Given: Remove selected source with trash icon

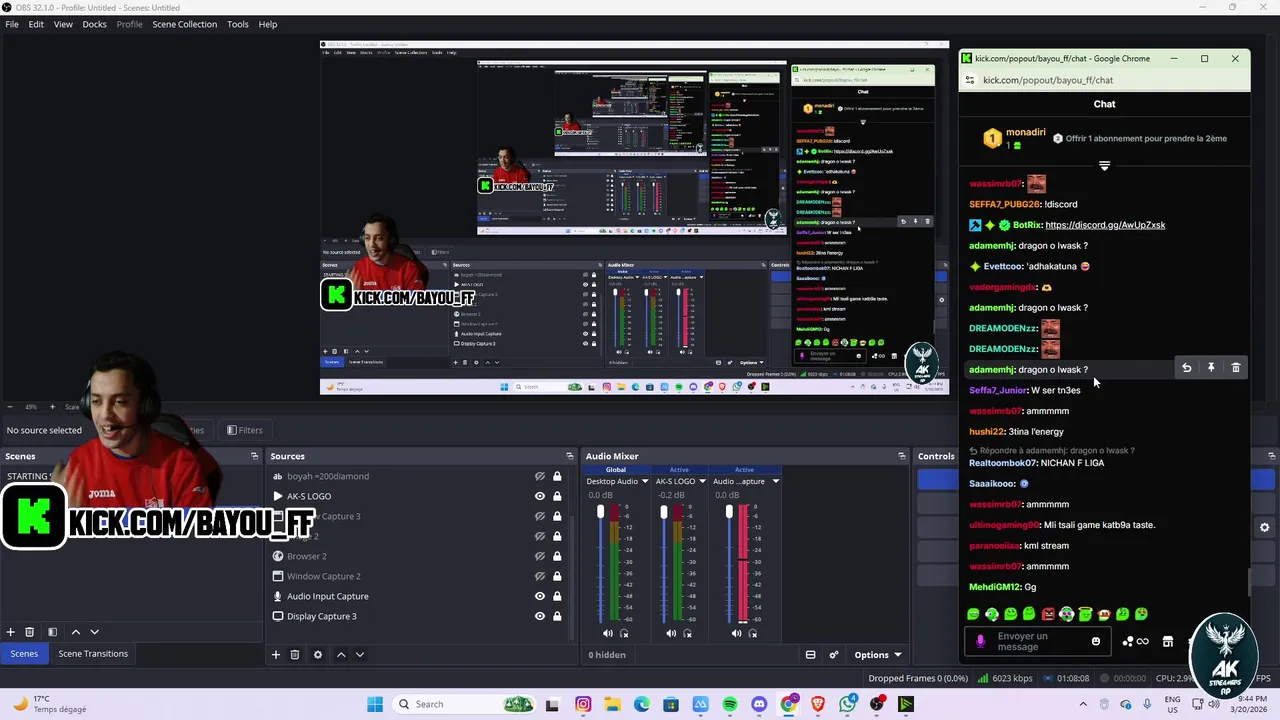Looking at the screenshot, I should [295, 654].
